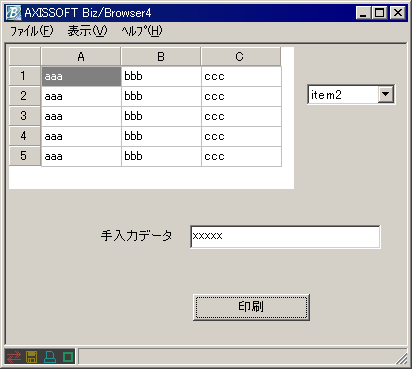Image resolution: width=412 pixels, height=369 pixels.
Task: Click the yellow floppy disk status icon
Action: [32, 357]
